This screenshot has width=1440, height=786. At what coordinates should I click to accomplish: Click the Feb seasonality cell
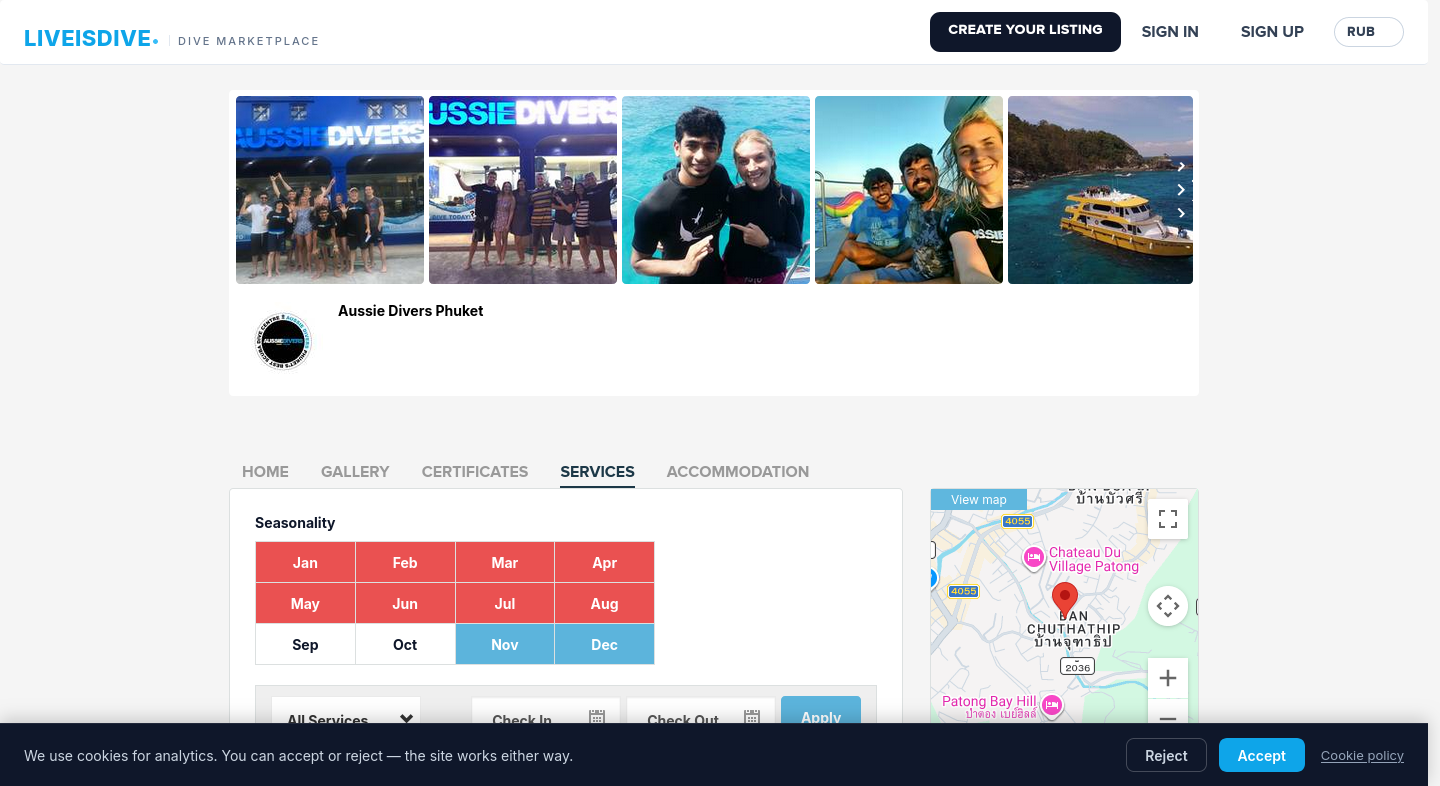tap(405, 562)
